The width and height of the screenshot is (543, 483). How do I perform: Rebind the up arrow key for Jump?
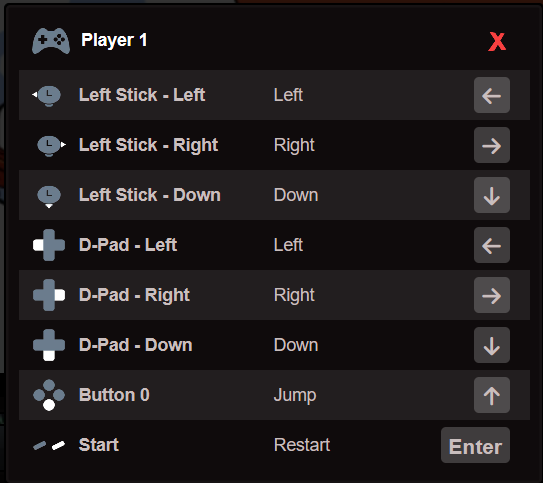click(492, 395)
